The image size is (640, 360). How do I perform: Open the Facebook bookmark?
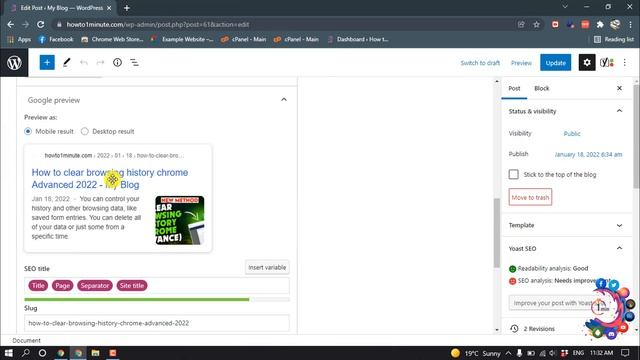click(56, 39)
